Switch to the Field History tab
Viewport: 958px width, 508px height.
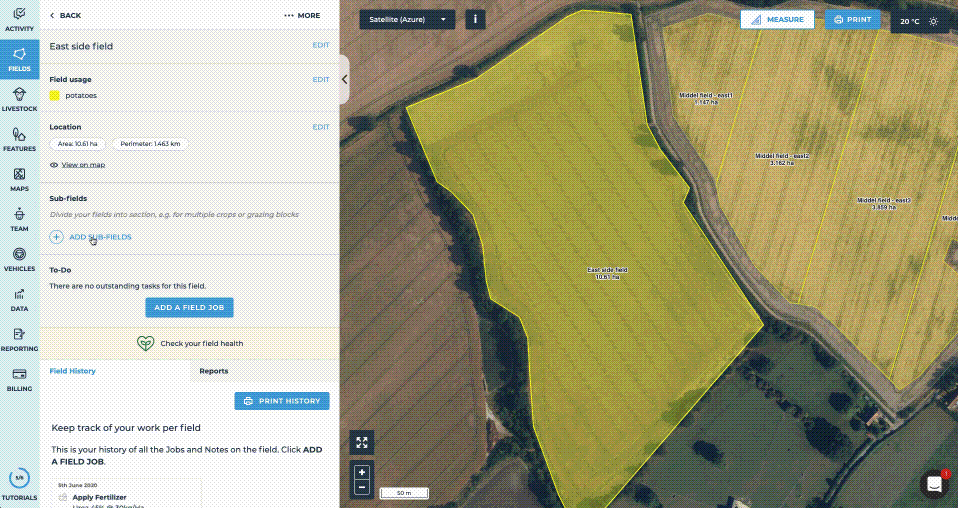click(x=72, y=371)
